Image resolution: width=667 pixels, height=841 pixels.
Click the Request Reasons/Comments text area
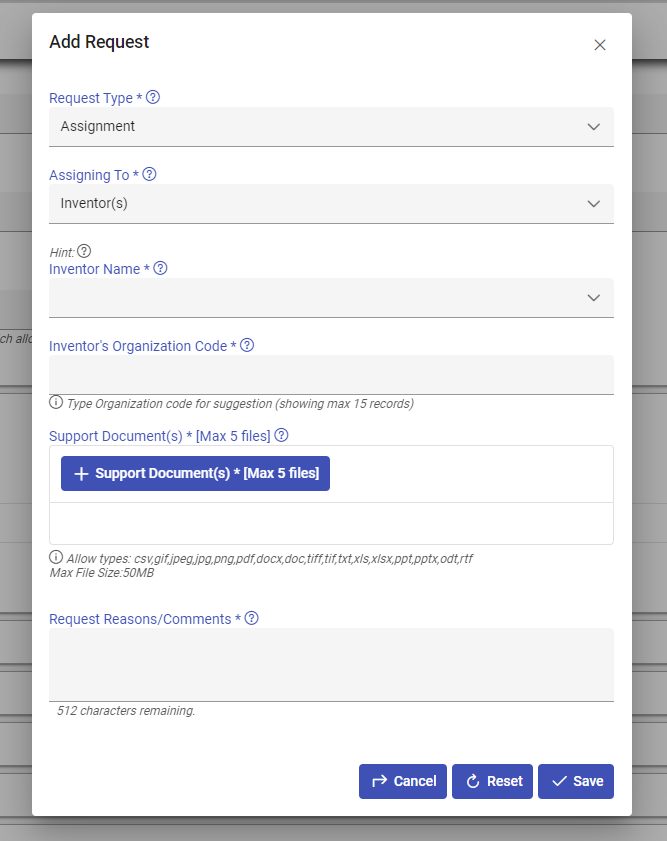(331, 664)
